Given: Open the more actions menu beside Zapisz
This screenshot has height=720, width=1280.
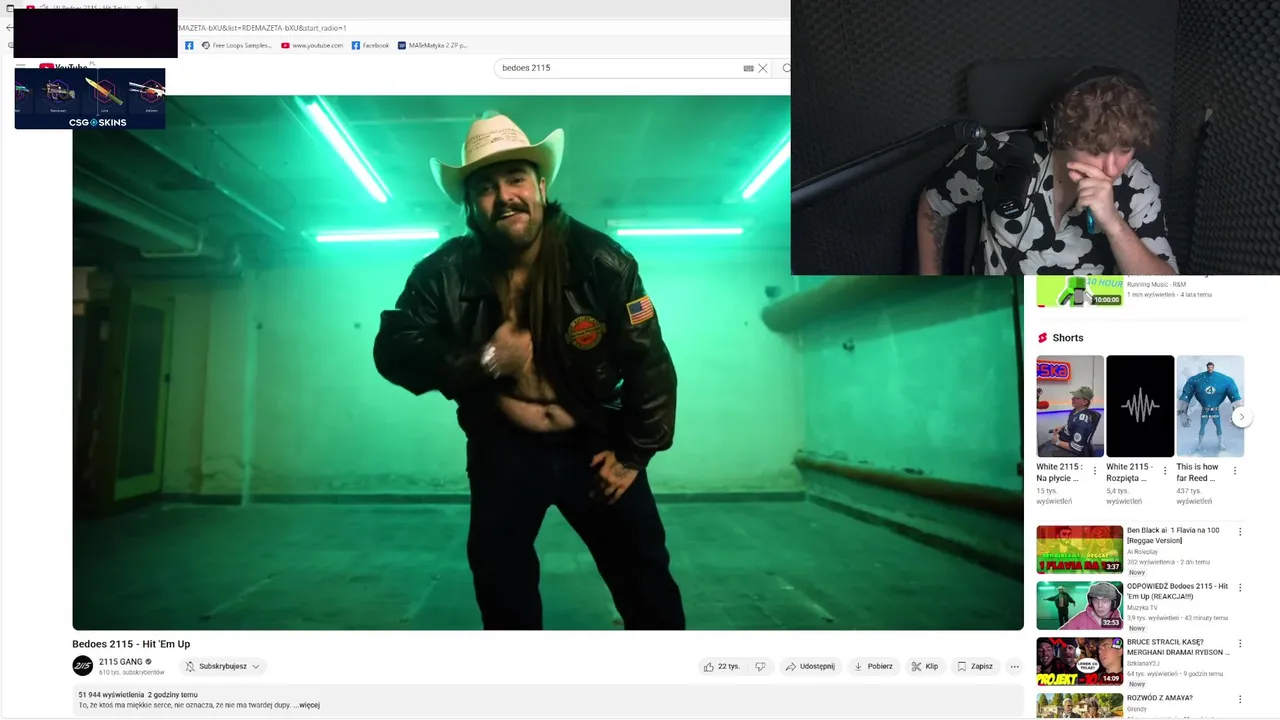Looking at the screenshot, I should (1014, 666).
